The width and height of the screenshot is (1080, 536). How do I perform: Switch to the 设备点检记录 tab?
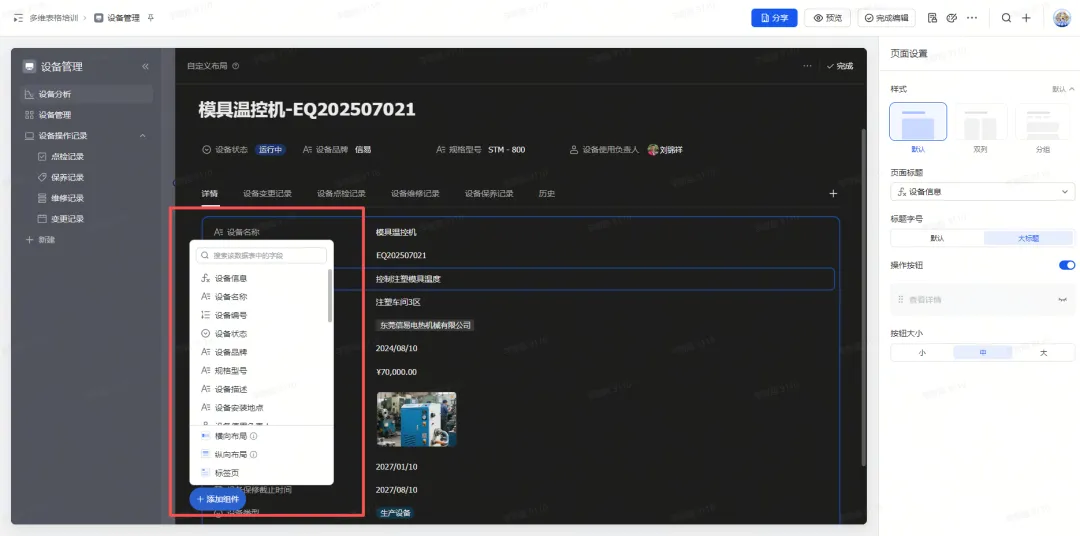pyautogui.click(x=341, y=194)
